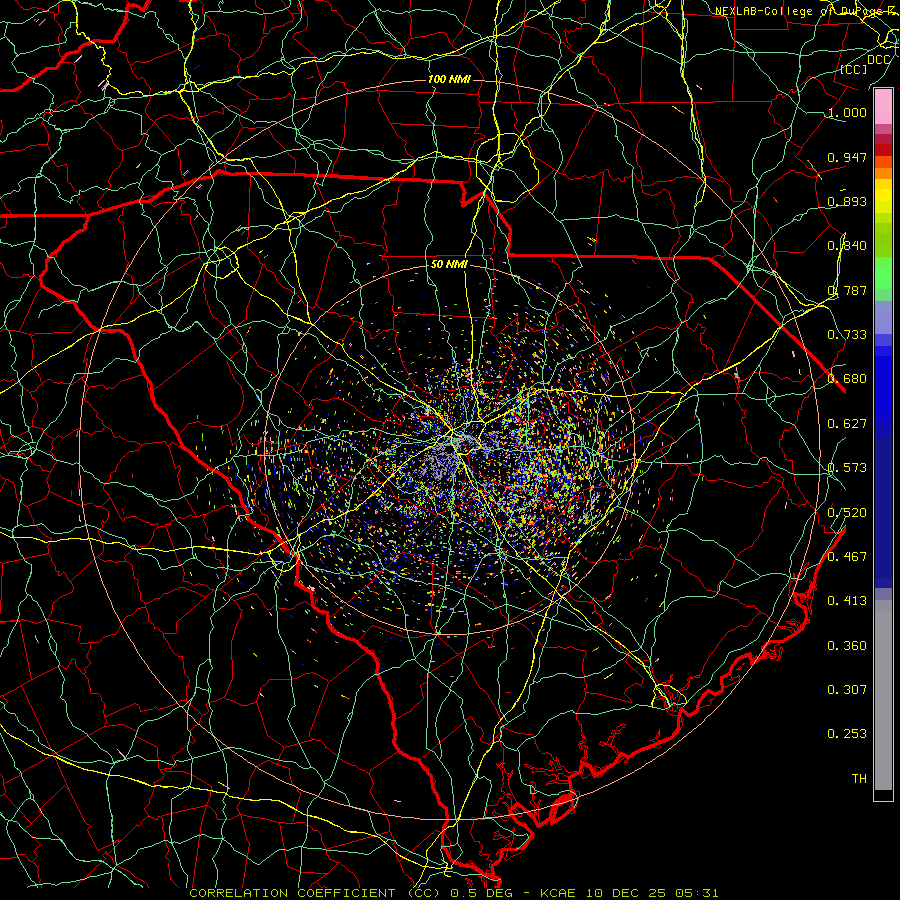Click the [CC] units label
Viewport: 900px width, 900px height.
pos(854,69)
